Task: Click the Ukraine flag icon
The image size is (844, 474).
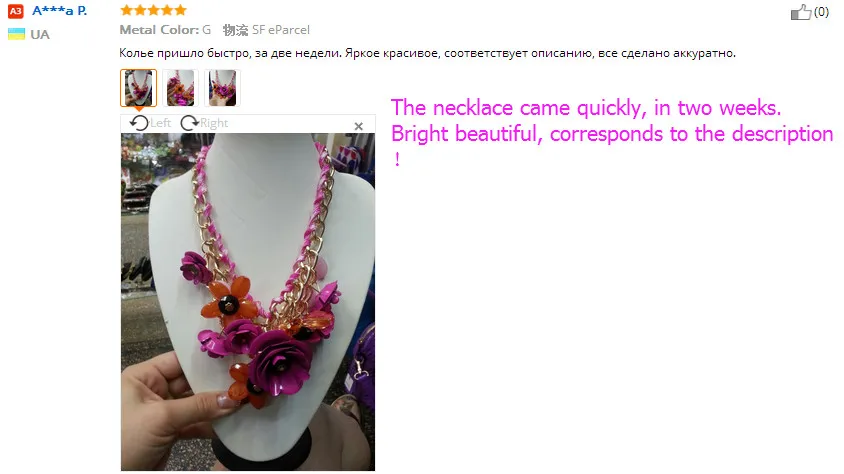Action: [16, 34]
